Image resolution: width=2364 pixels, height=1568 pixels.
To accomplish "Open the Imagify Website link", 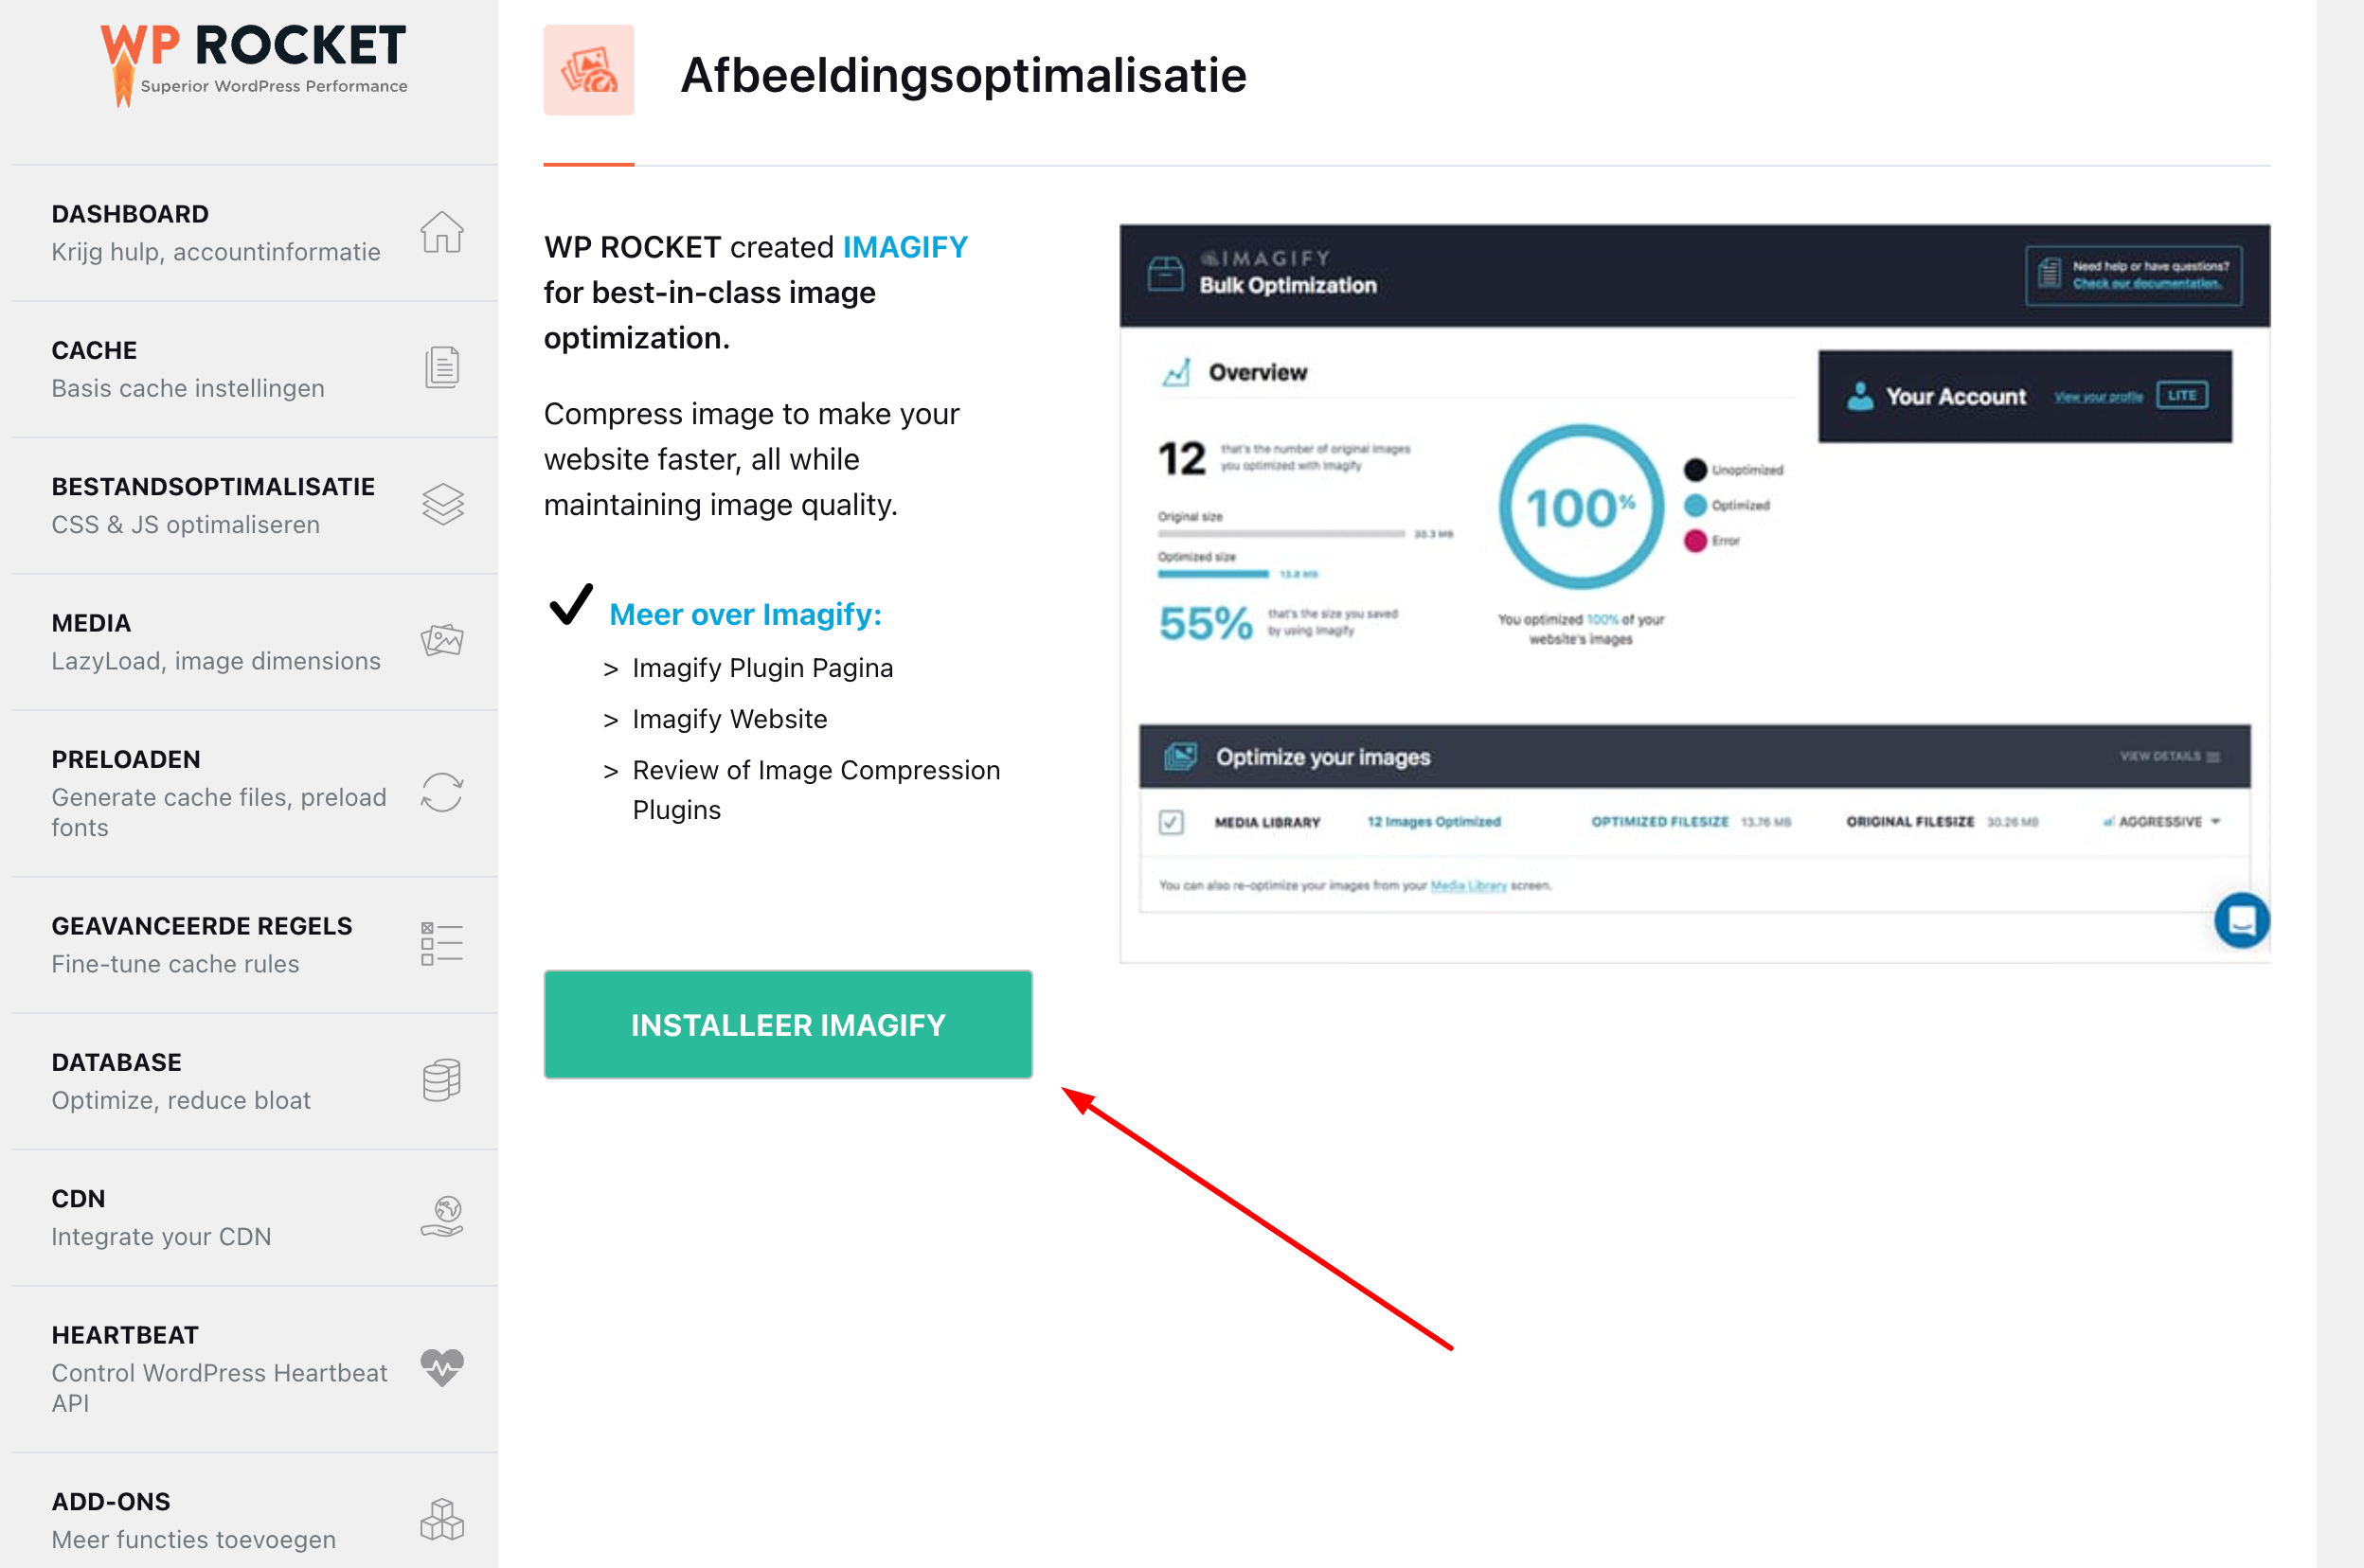I will point(730,719).
